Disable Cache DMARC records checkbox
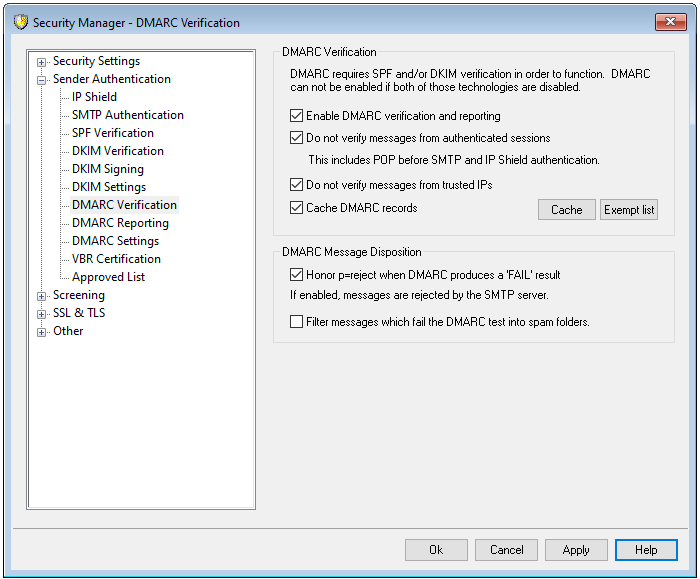 [x=296, y=208]
